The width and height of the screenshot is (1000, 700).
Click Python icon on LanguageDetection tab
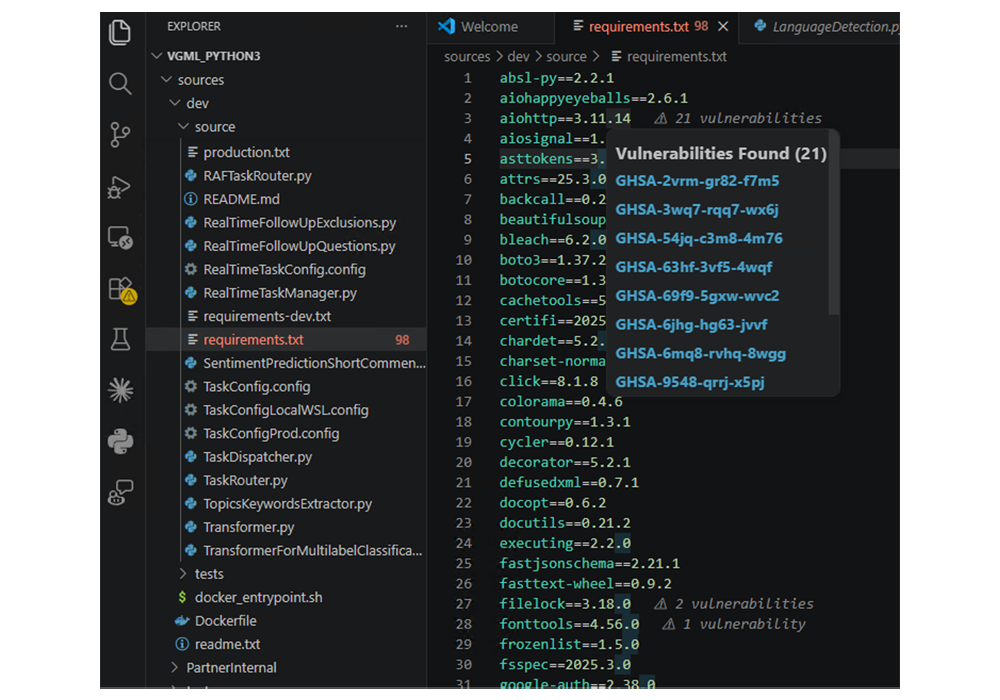(760, 26)
